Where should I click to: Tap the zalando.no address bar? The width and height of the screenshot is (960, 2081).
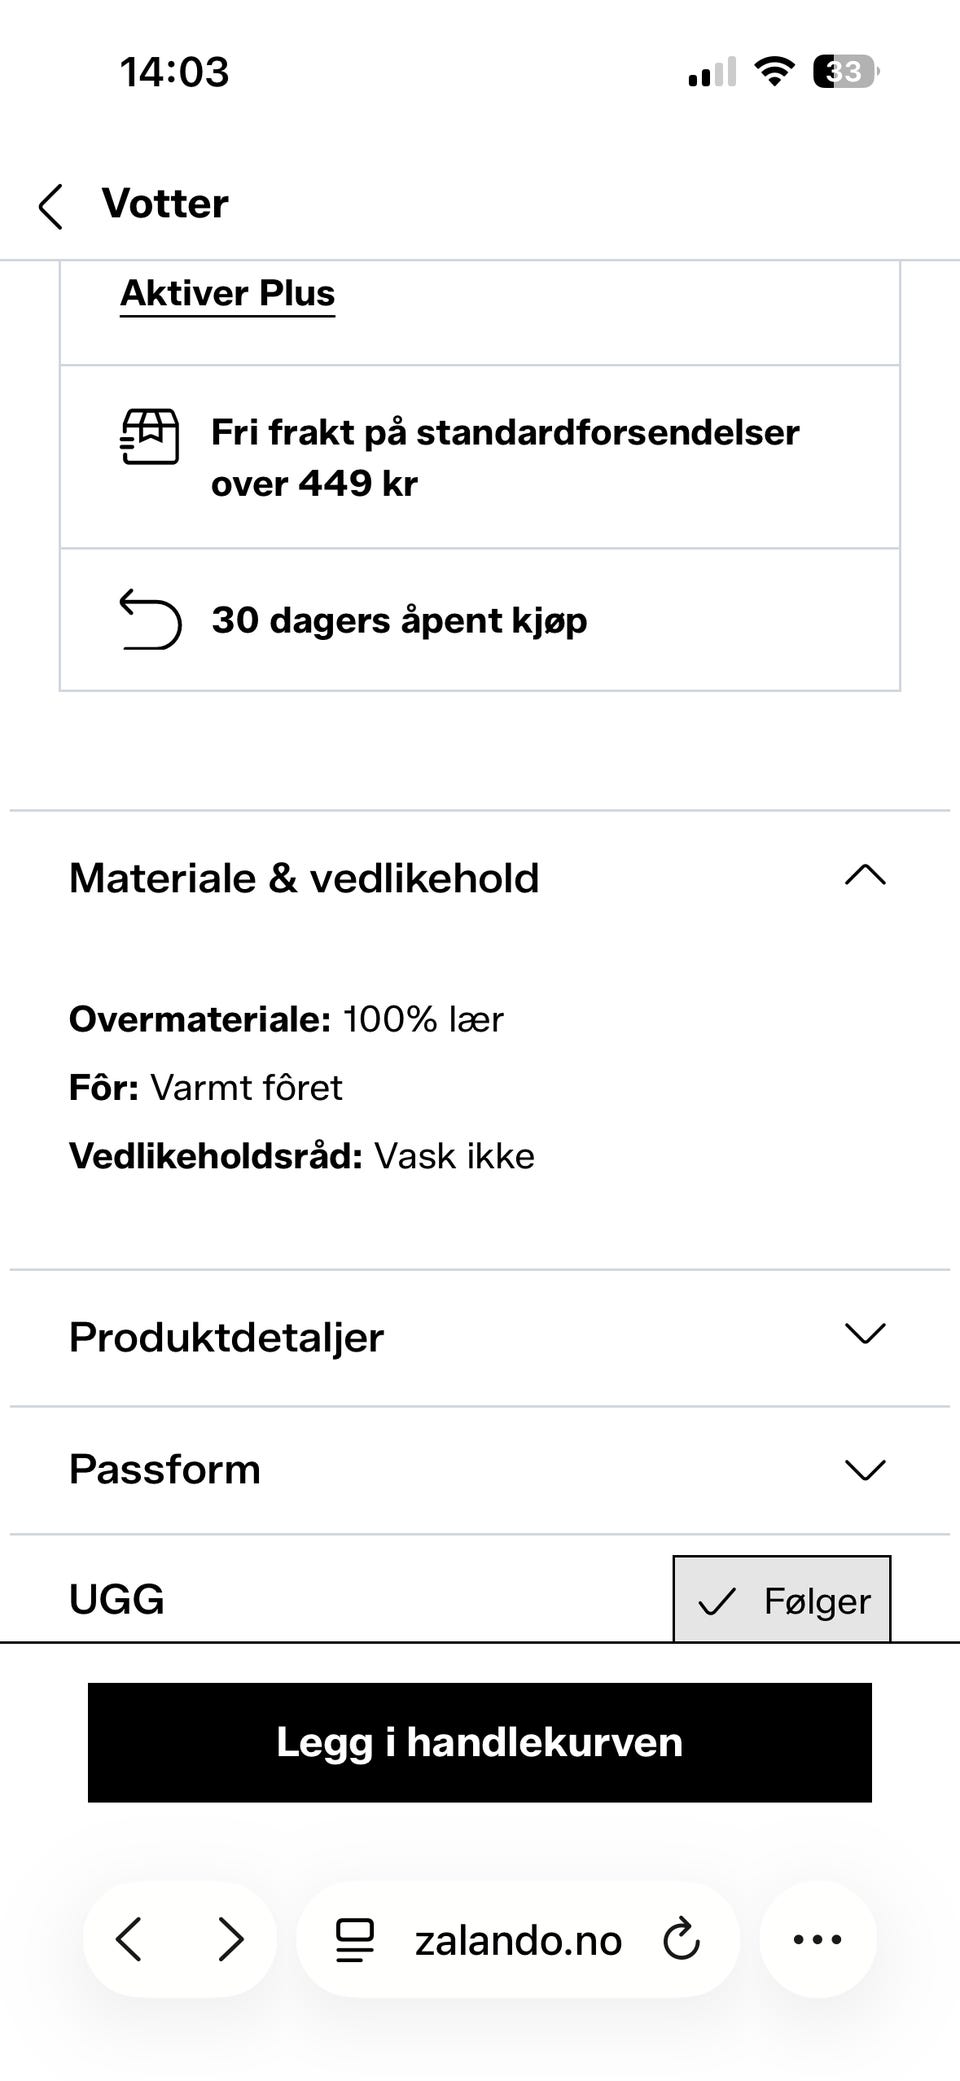518,1940
